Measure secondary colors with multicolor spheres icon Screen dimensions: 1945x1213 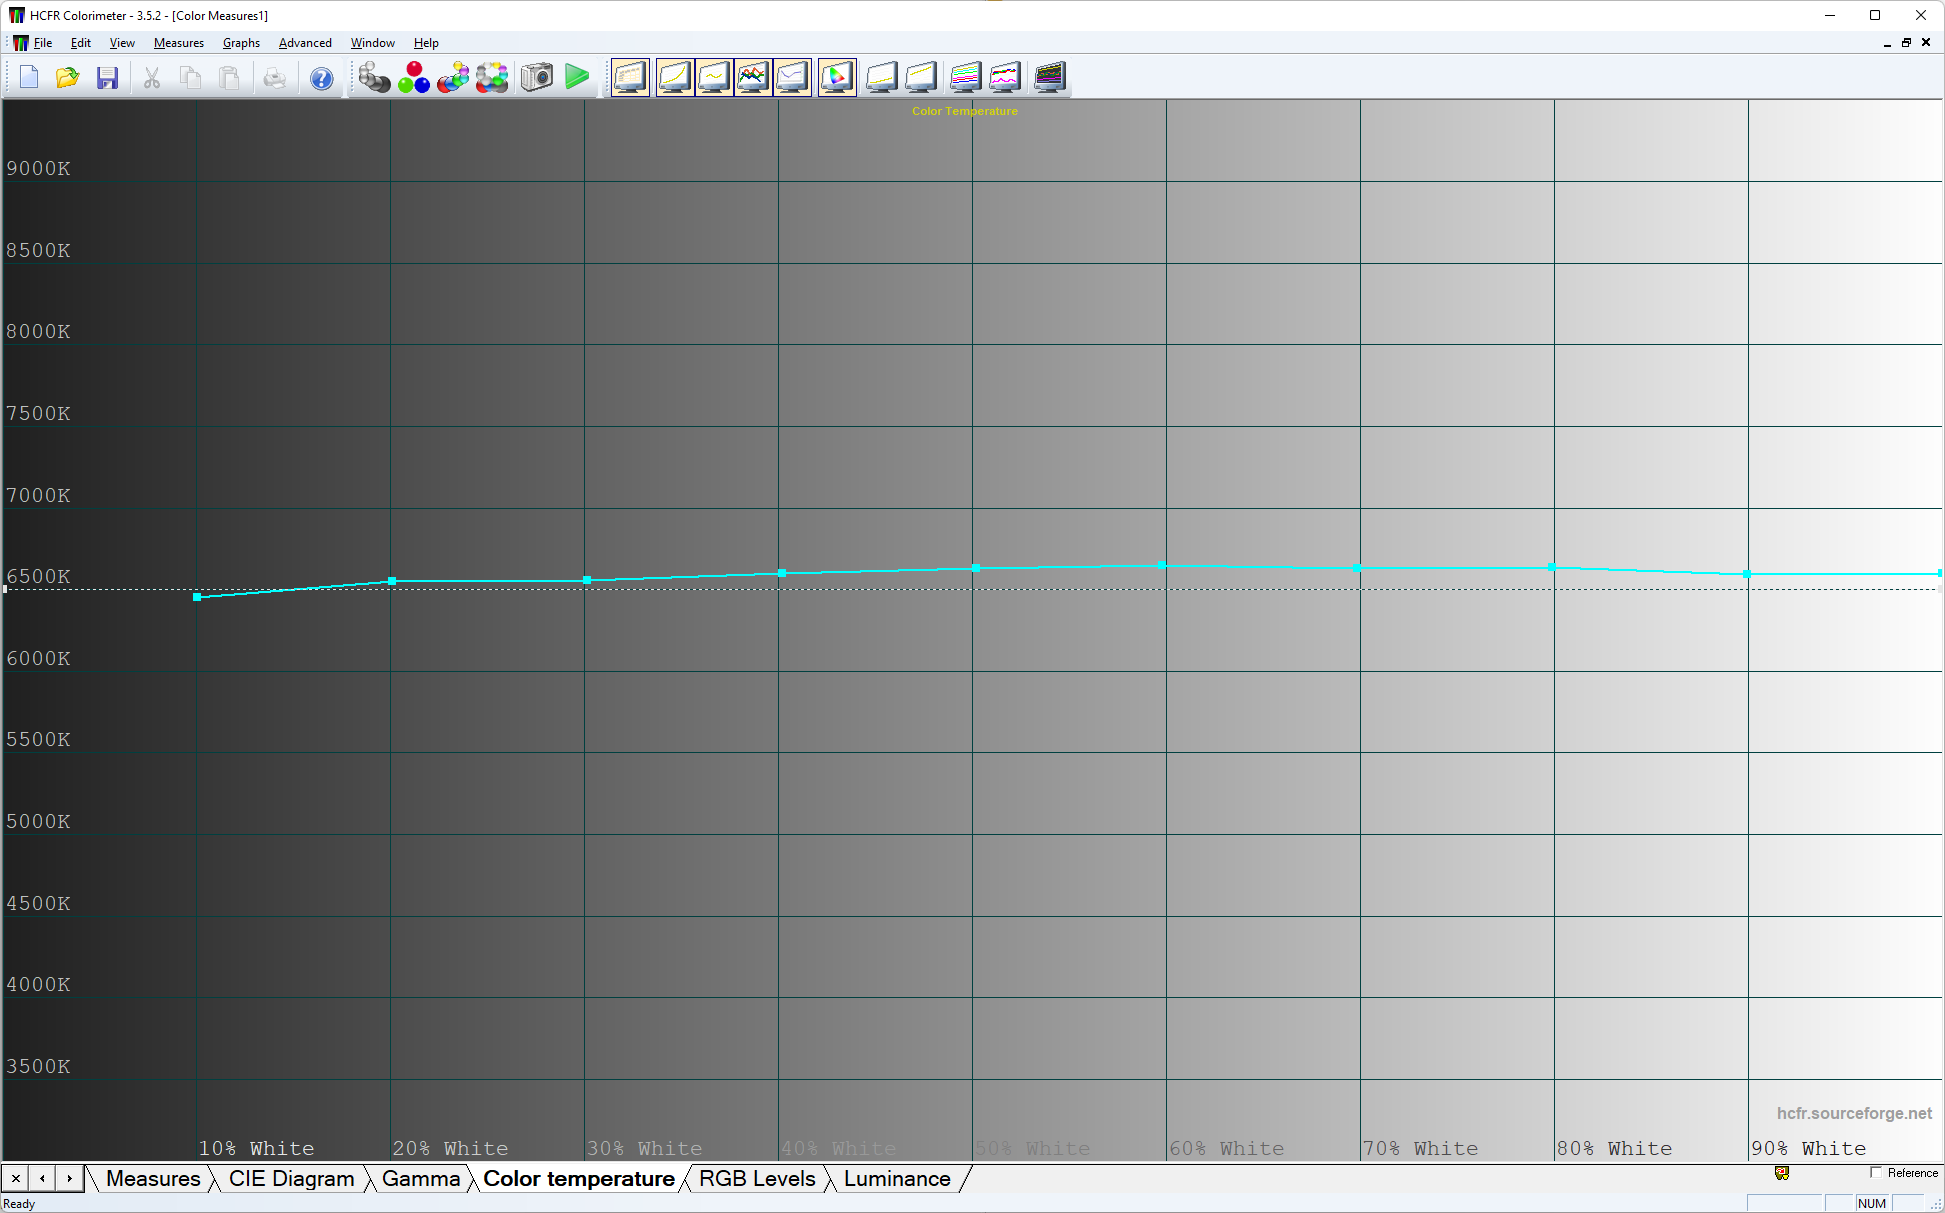(452, 77)
